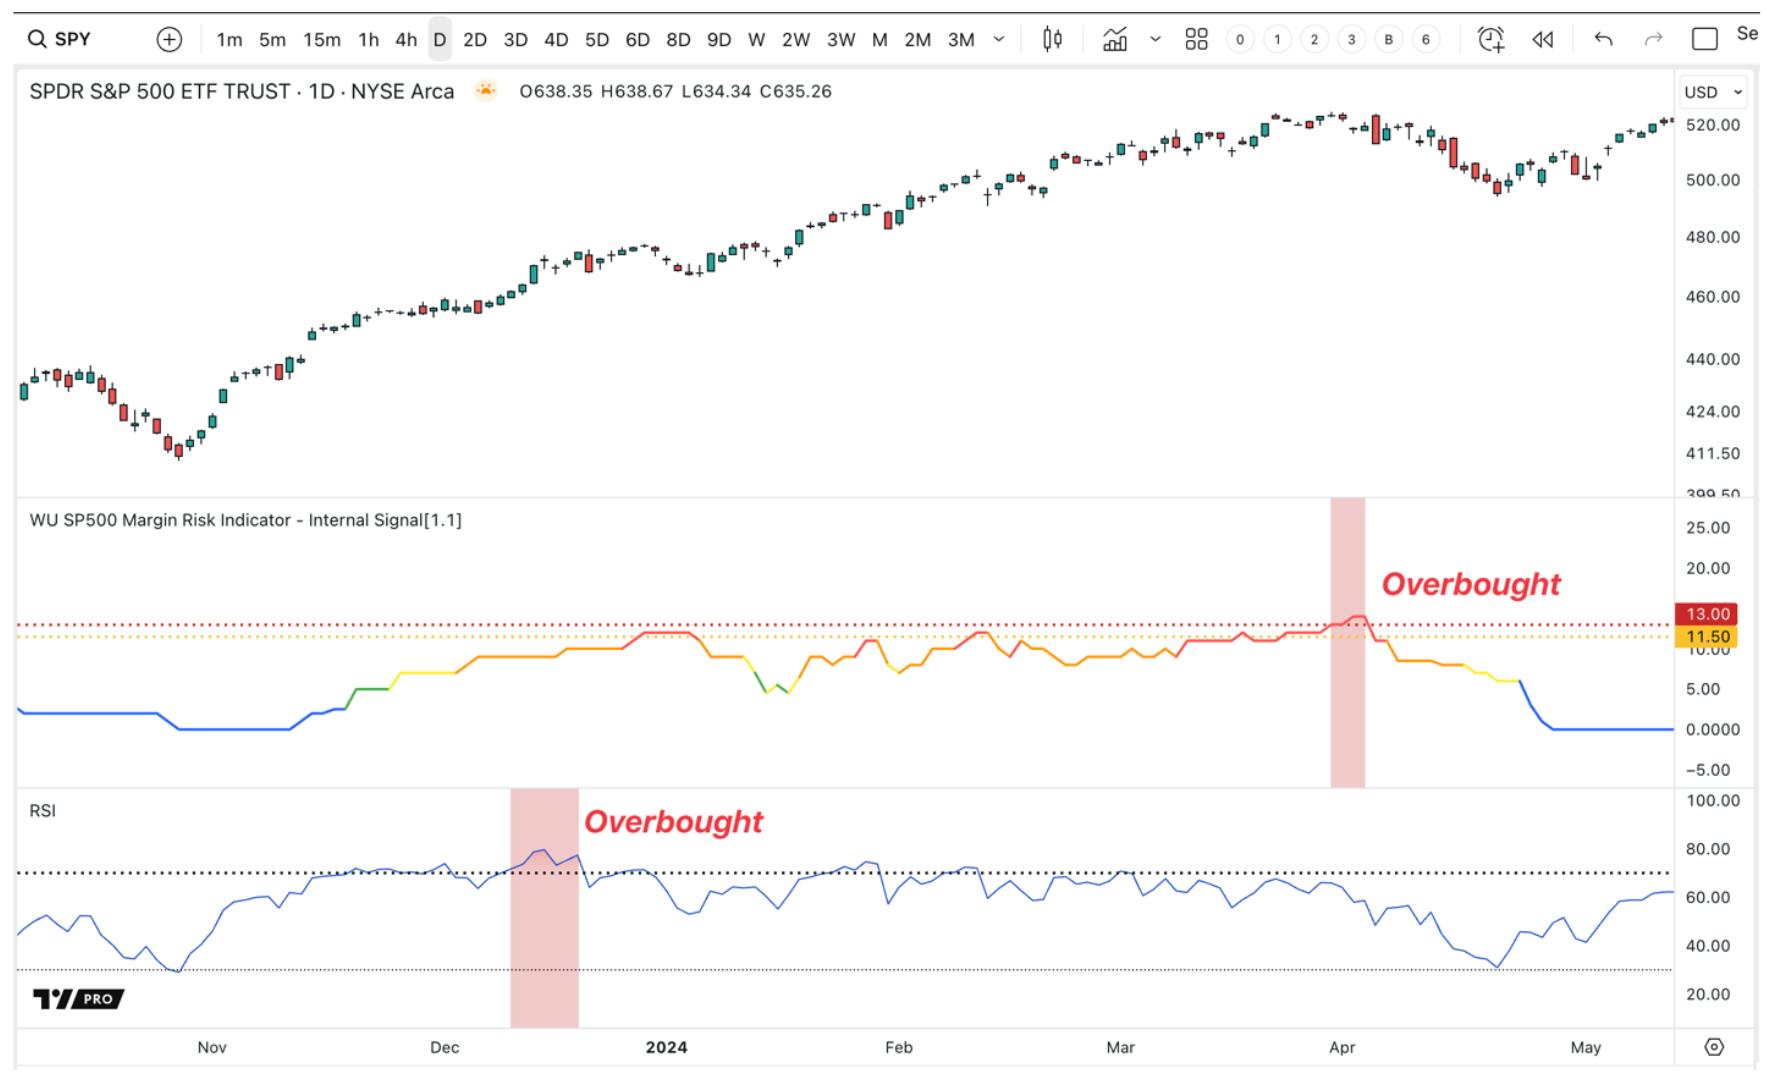The width and height of the screenshot is (1772, 1078).
Task: Choose the 3M timeframe
Action: tap(961, 40)
